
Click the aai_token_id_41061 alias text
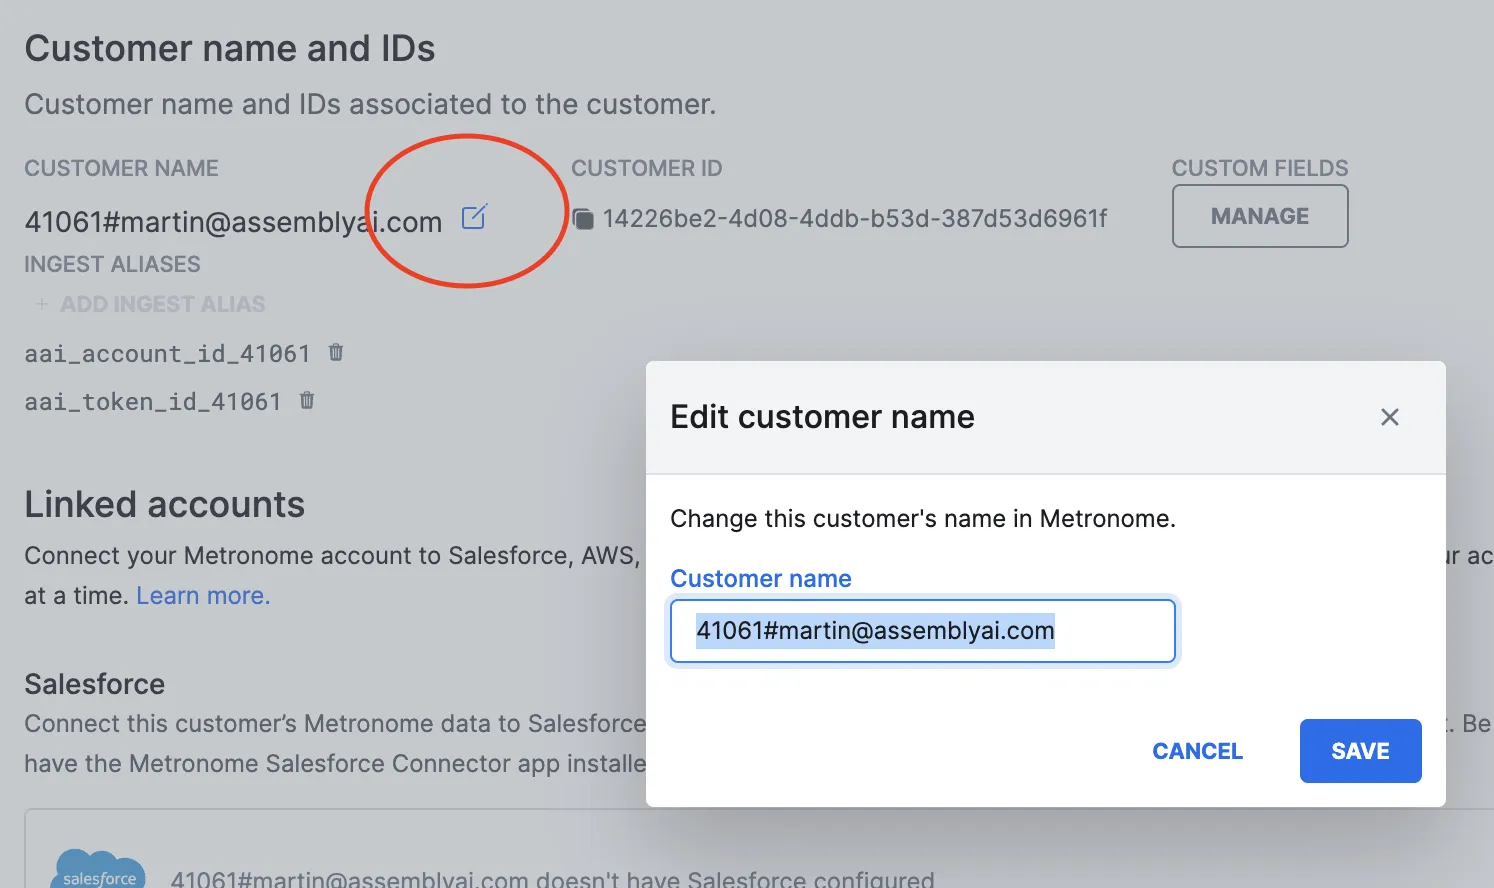tap(153, 402)
